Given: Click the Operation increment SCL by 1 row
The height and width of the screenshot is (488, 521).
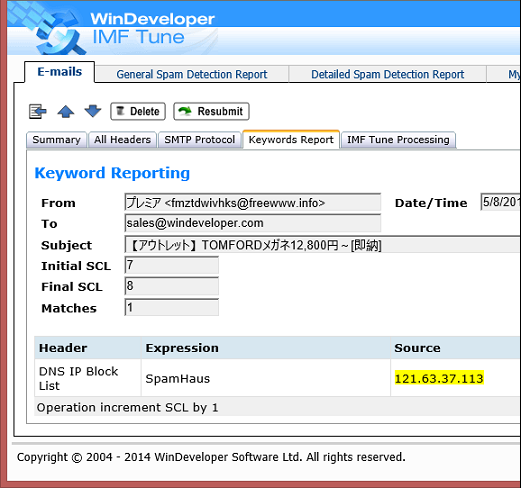Looking at the screenshot, I should [277, 407].
